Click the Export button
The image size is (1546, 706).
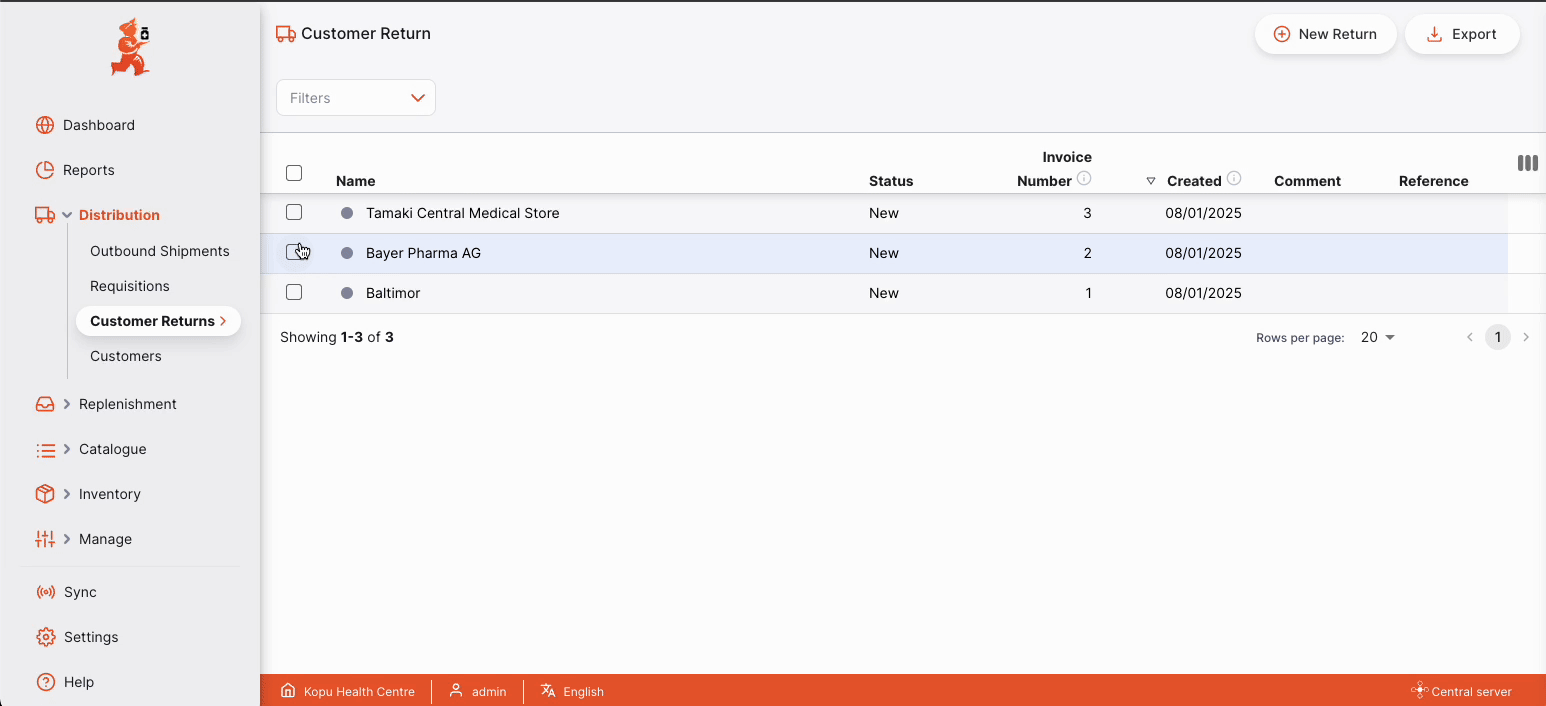[1462, 34]
